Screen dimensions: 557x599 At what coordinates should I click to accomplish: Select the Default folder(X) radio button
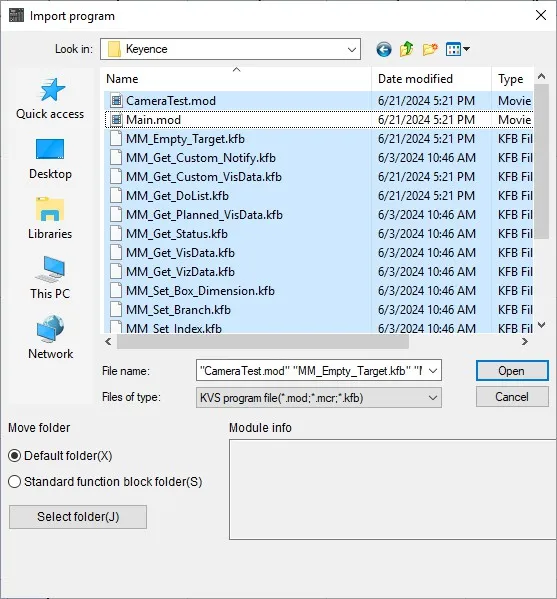pos(14,456)
